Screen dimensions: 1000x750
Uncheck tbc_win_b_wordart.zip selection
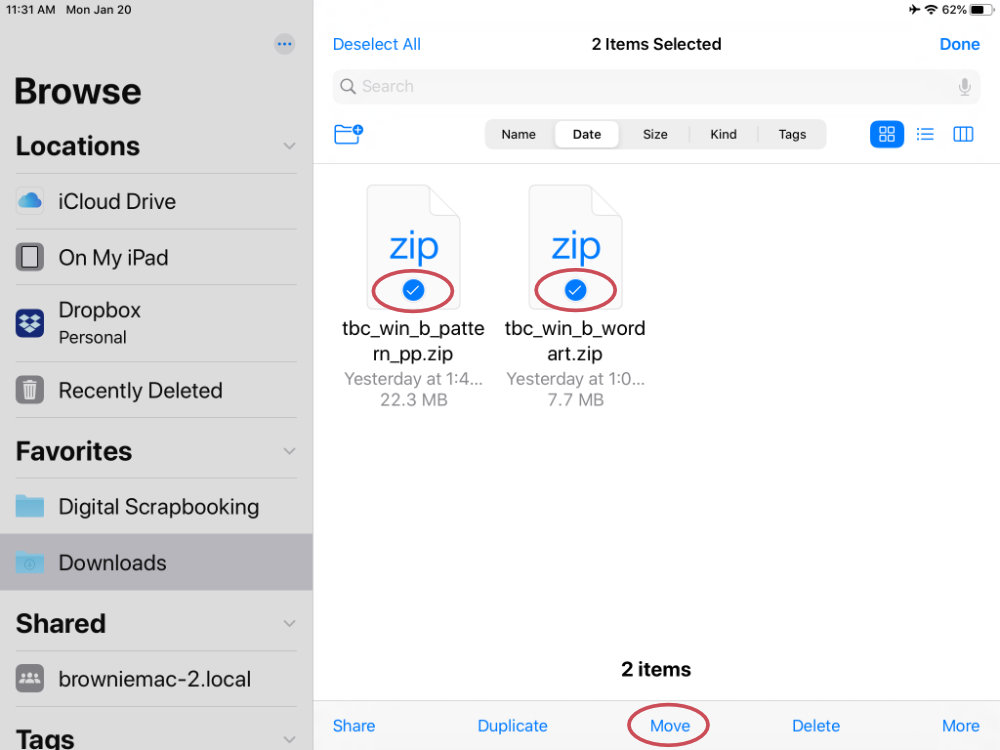click(575, 290)
